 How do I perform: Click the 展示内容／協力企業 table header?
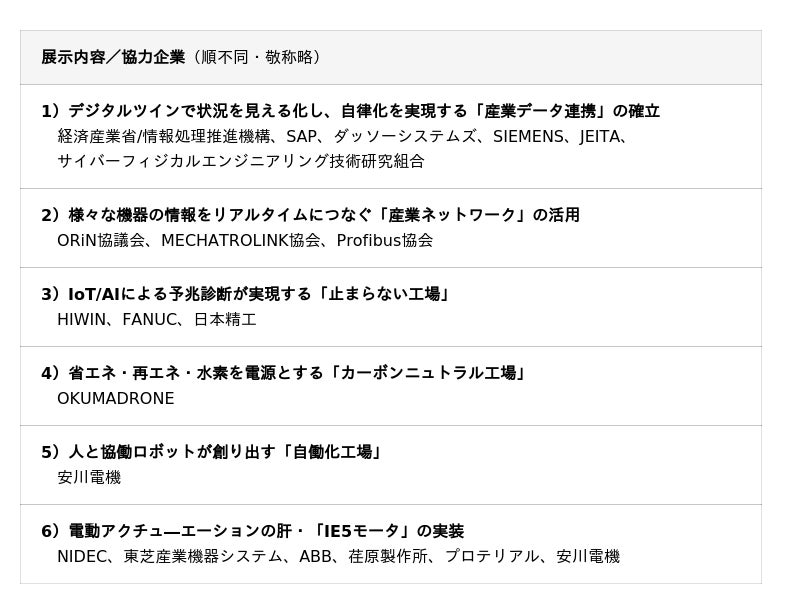coord(113,57)
